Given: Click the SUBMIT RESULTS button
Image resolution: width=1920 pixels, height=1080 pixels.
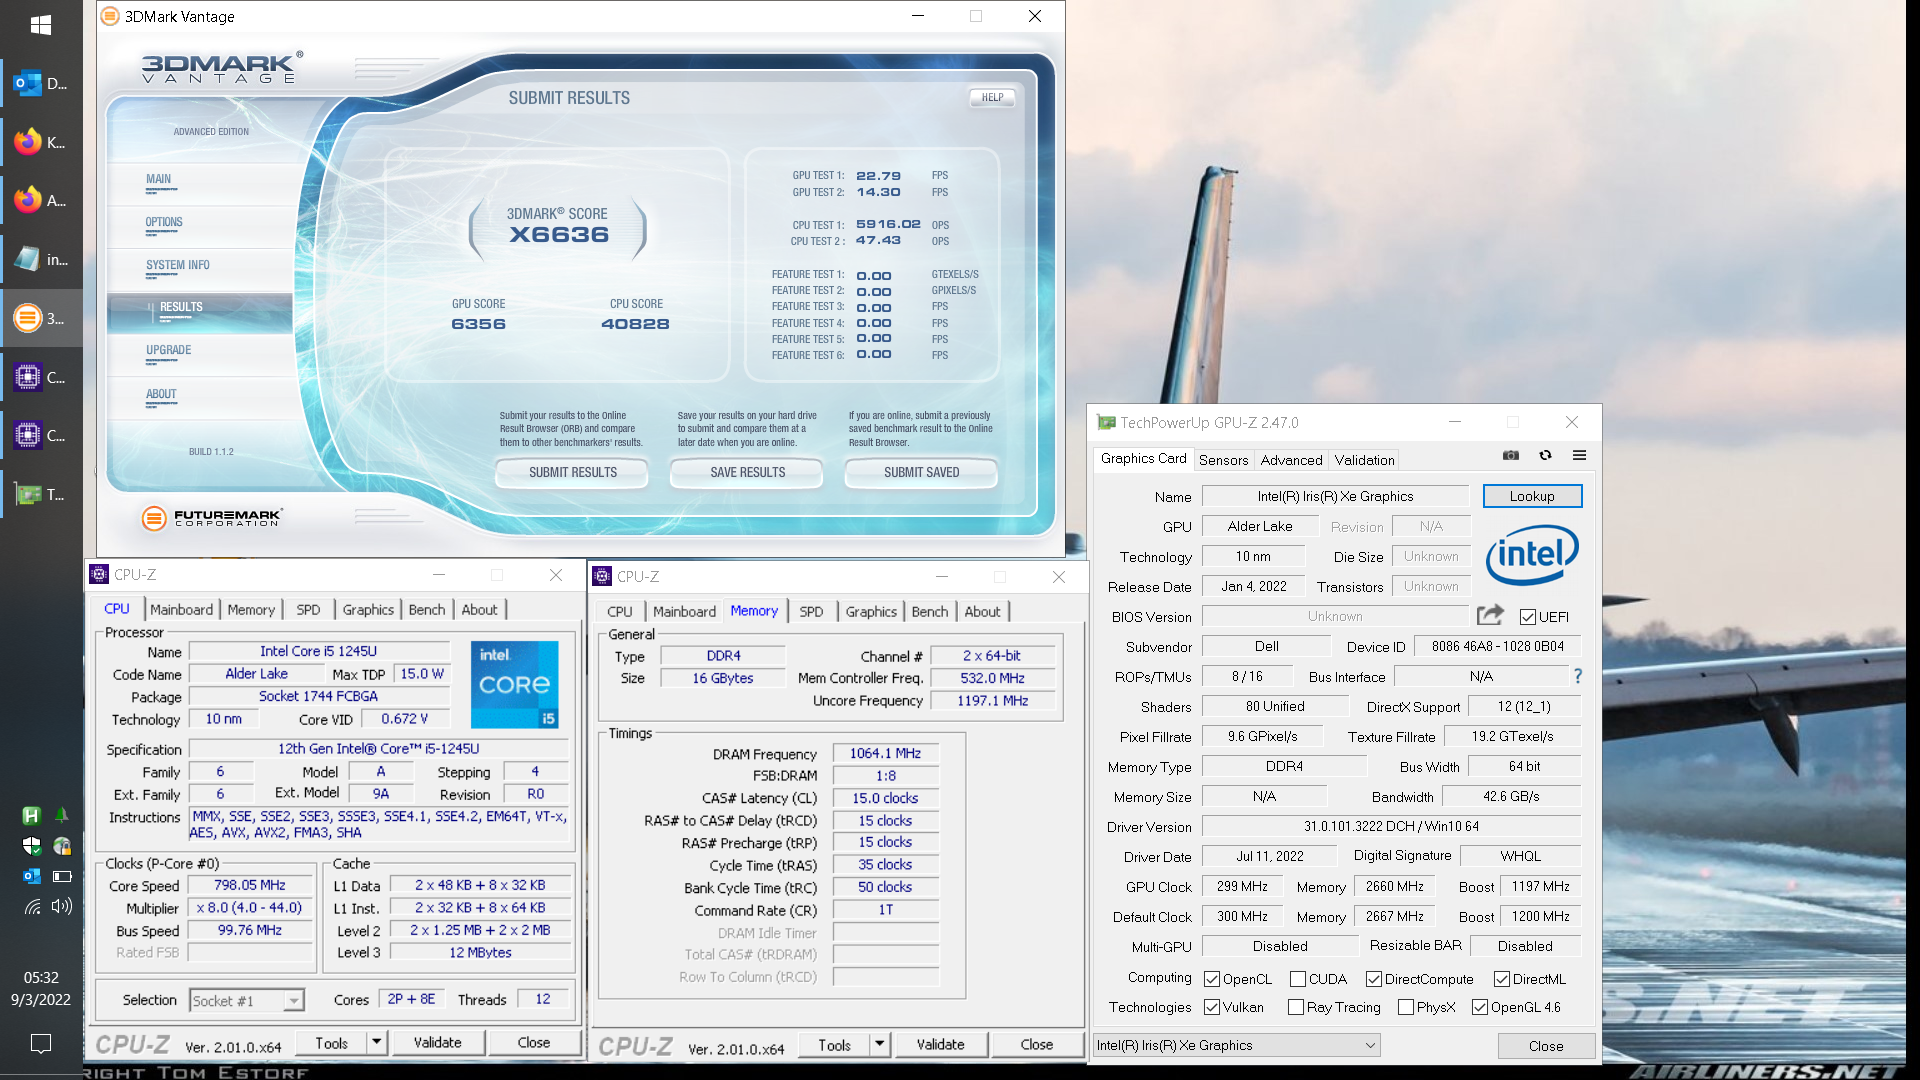Looking at the screenshot, I should (x=573, y=472).
